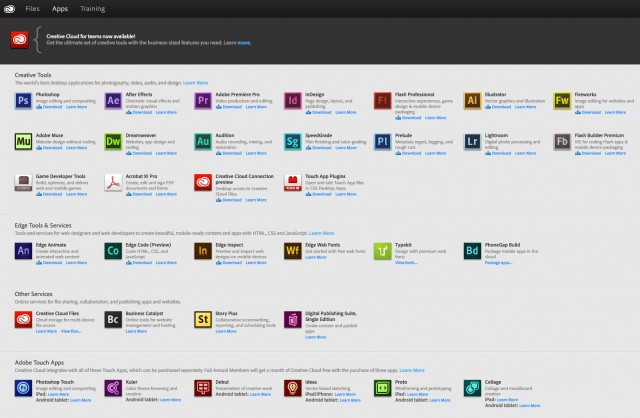
Task: Click the Creative Cloud for teams banner icon
Action: 19,39
